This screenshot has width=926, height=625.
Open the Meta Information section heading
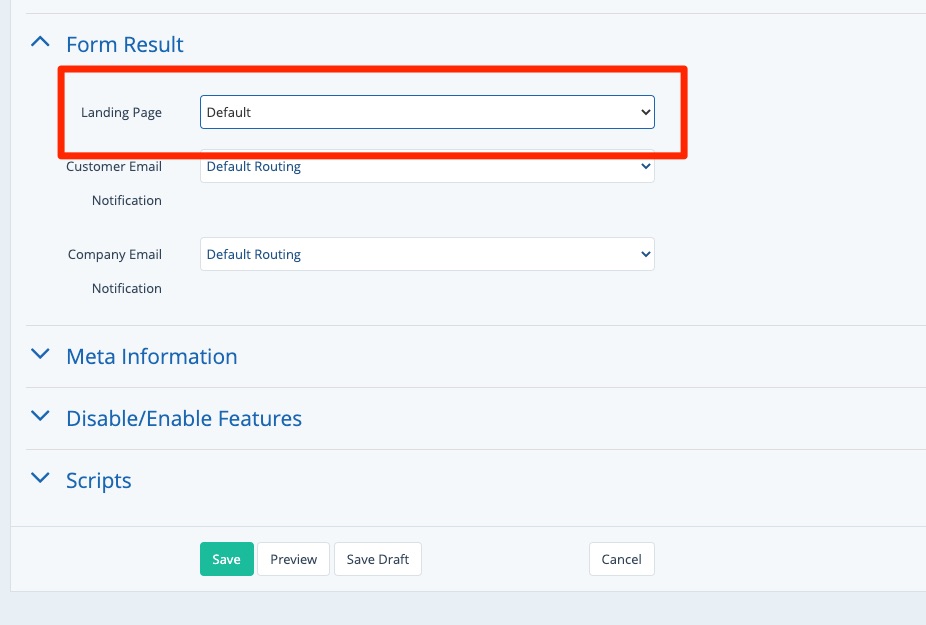click(151, 357)
